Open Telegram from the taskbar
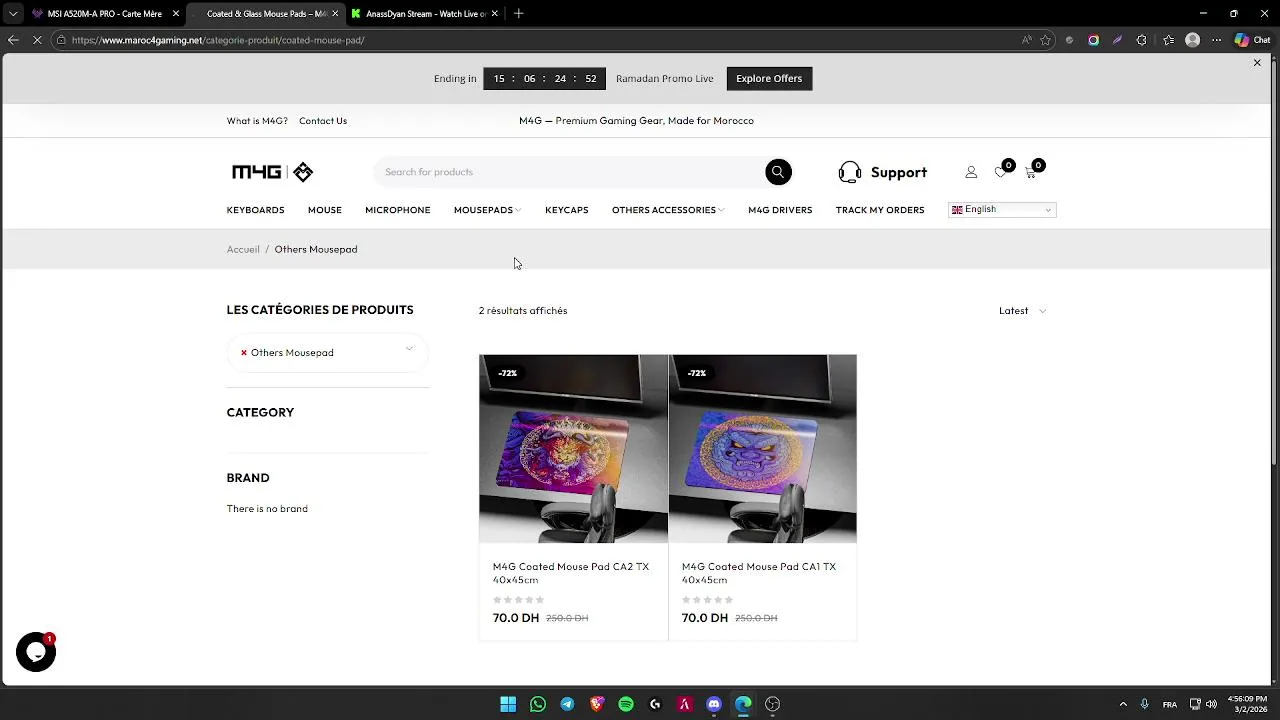1280x720 pixels. [x=567, y=704]
